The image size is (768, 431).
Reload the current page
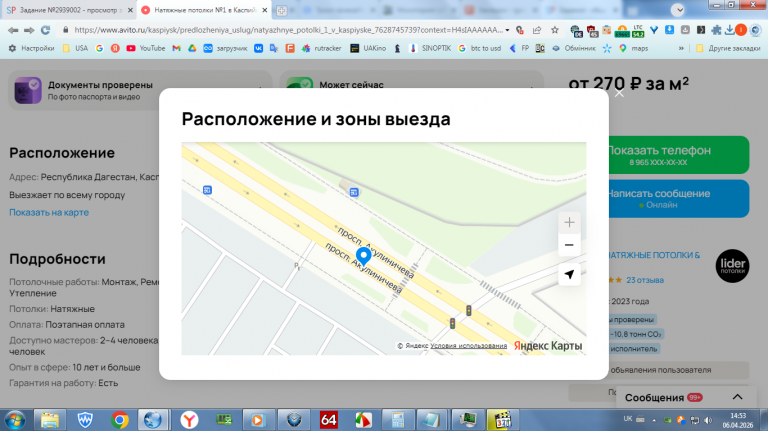46,30
